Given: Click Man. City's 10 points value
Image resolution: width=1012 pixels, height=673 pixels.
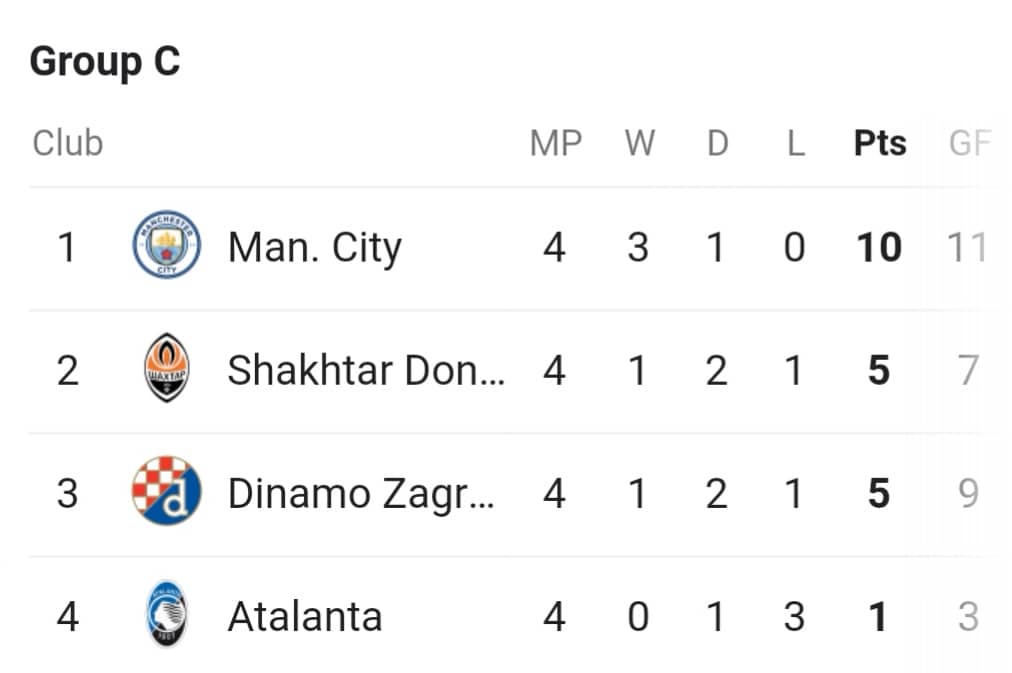Looking at the screenshot, I should coord(879,247).
